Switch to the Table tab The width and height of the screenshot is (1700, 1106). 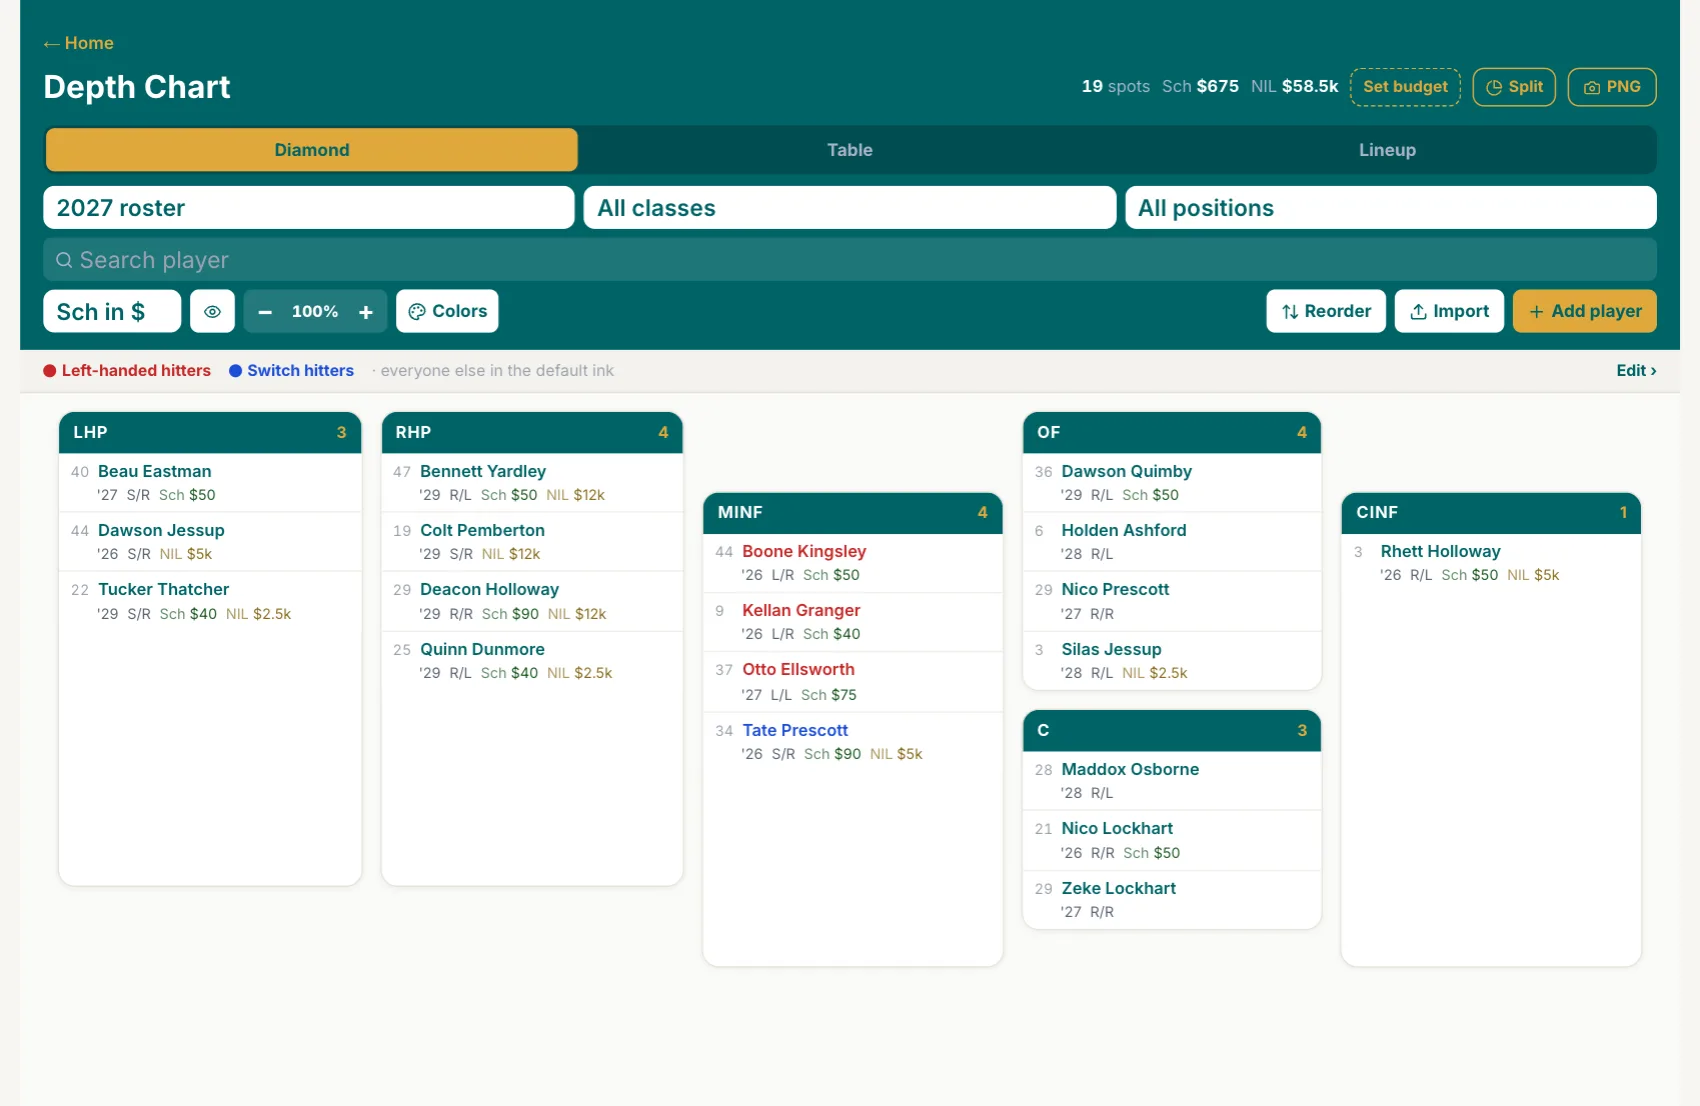coord(850,150)
